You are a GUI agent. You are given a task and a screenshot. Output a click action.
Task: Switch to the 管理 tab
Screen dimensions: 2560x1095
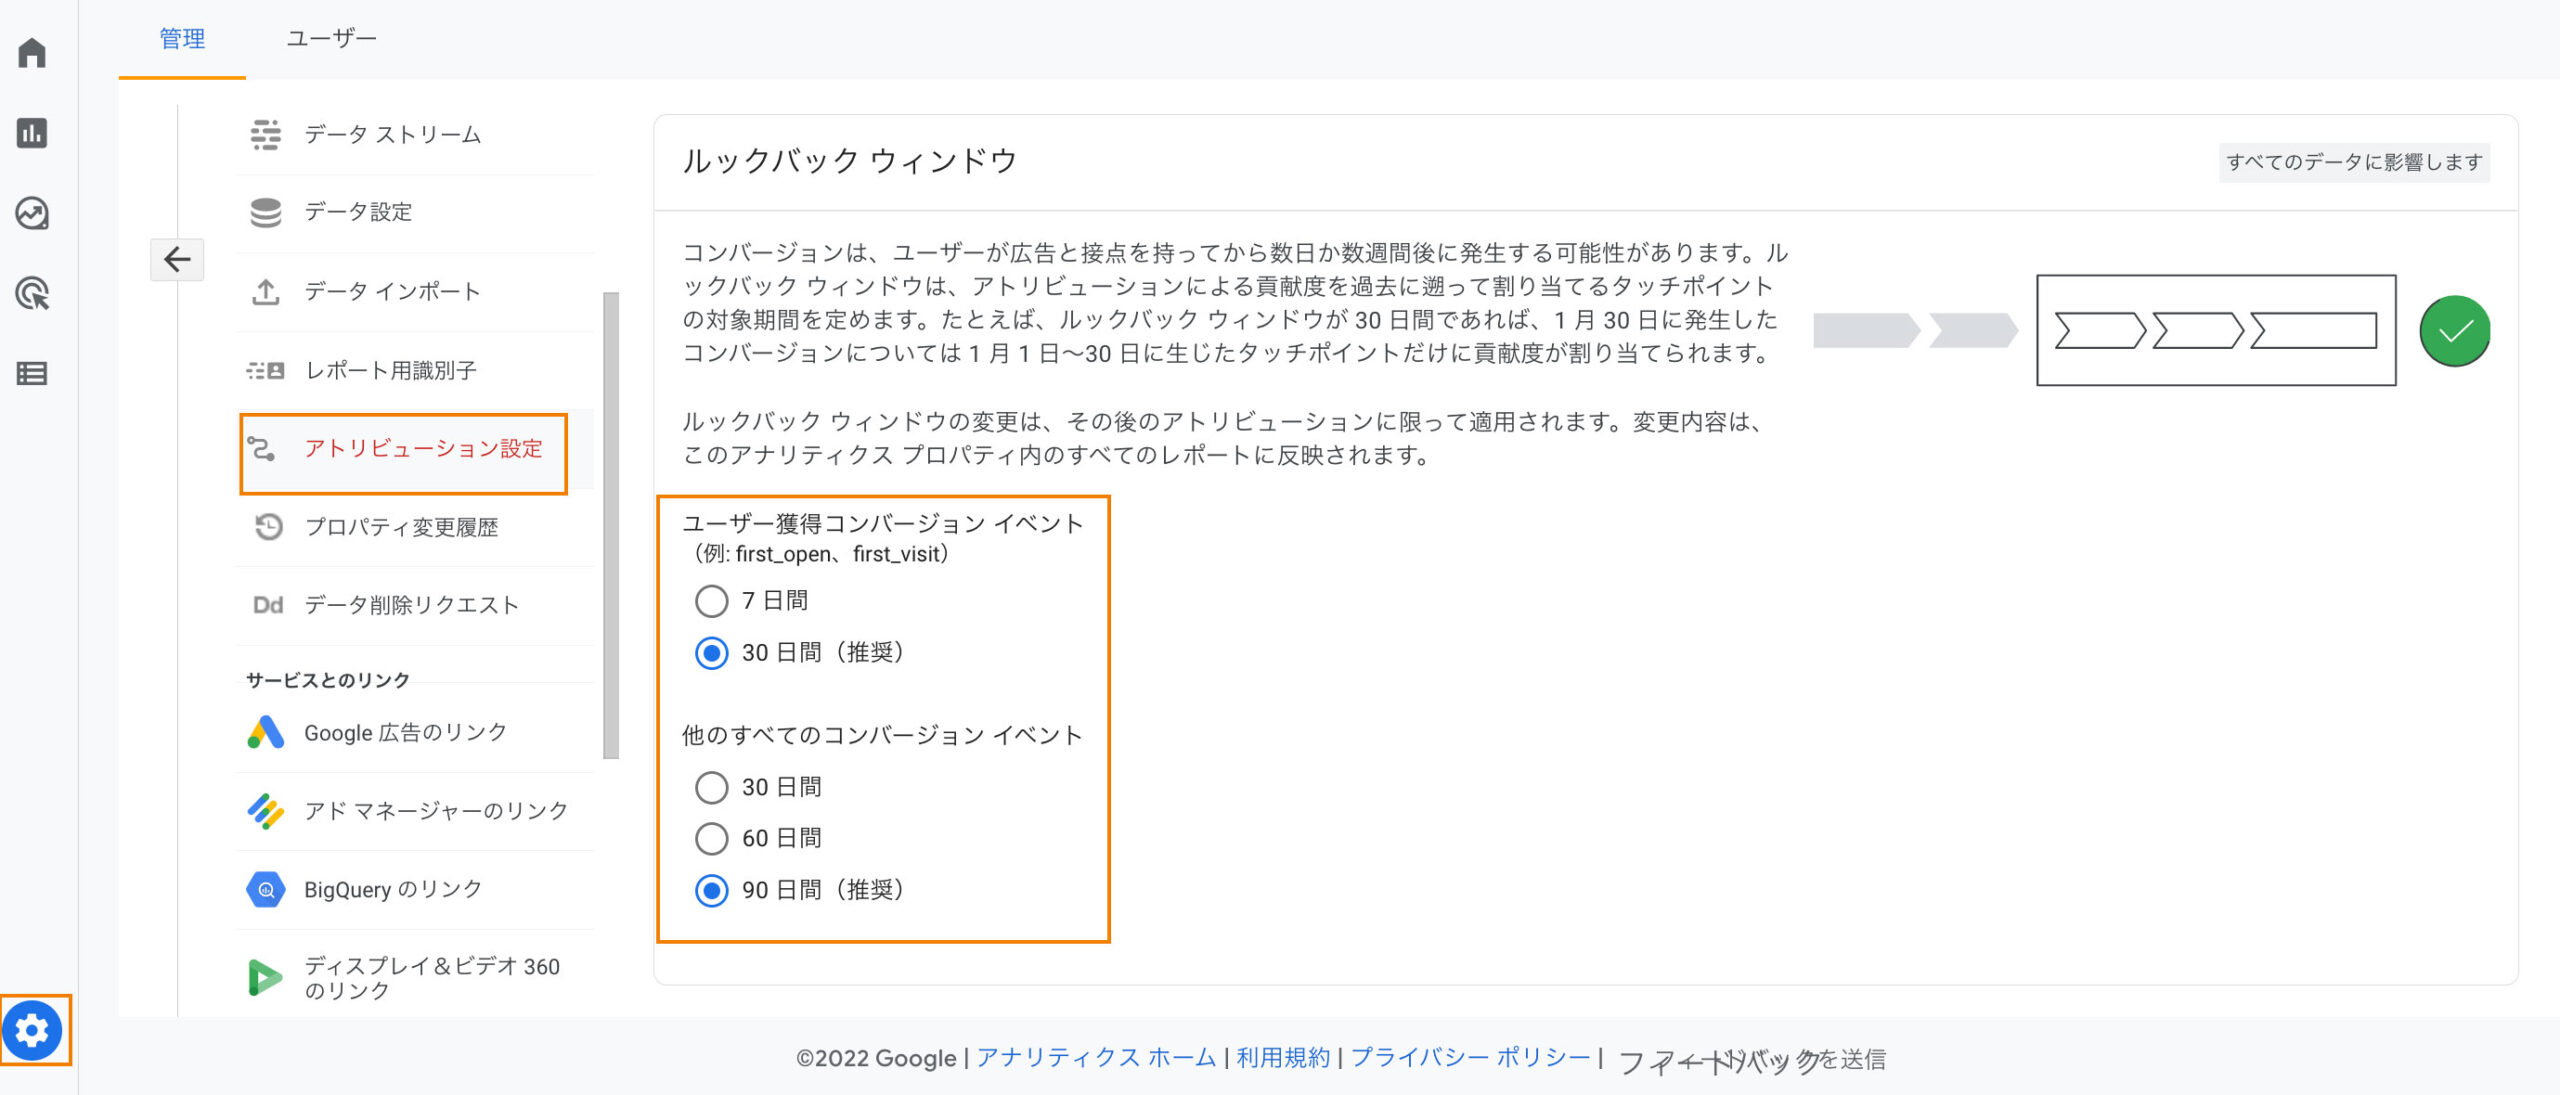(x=182, y=39)
